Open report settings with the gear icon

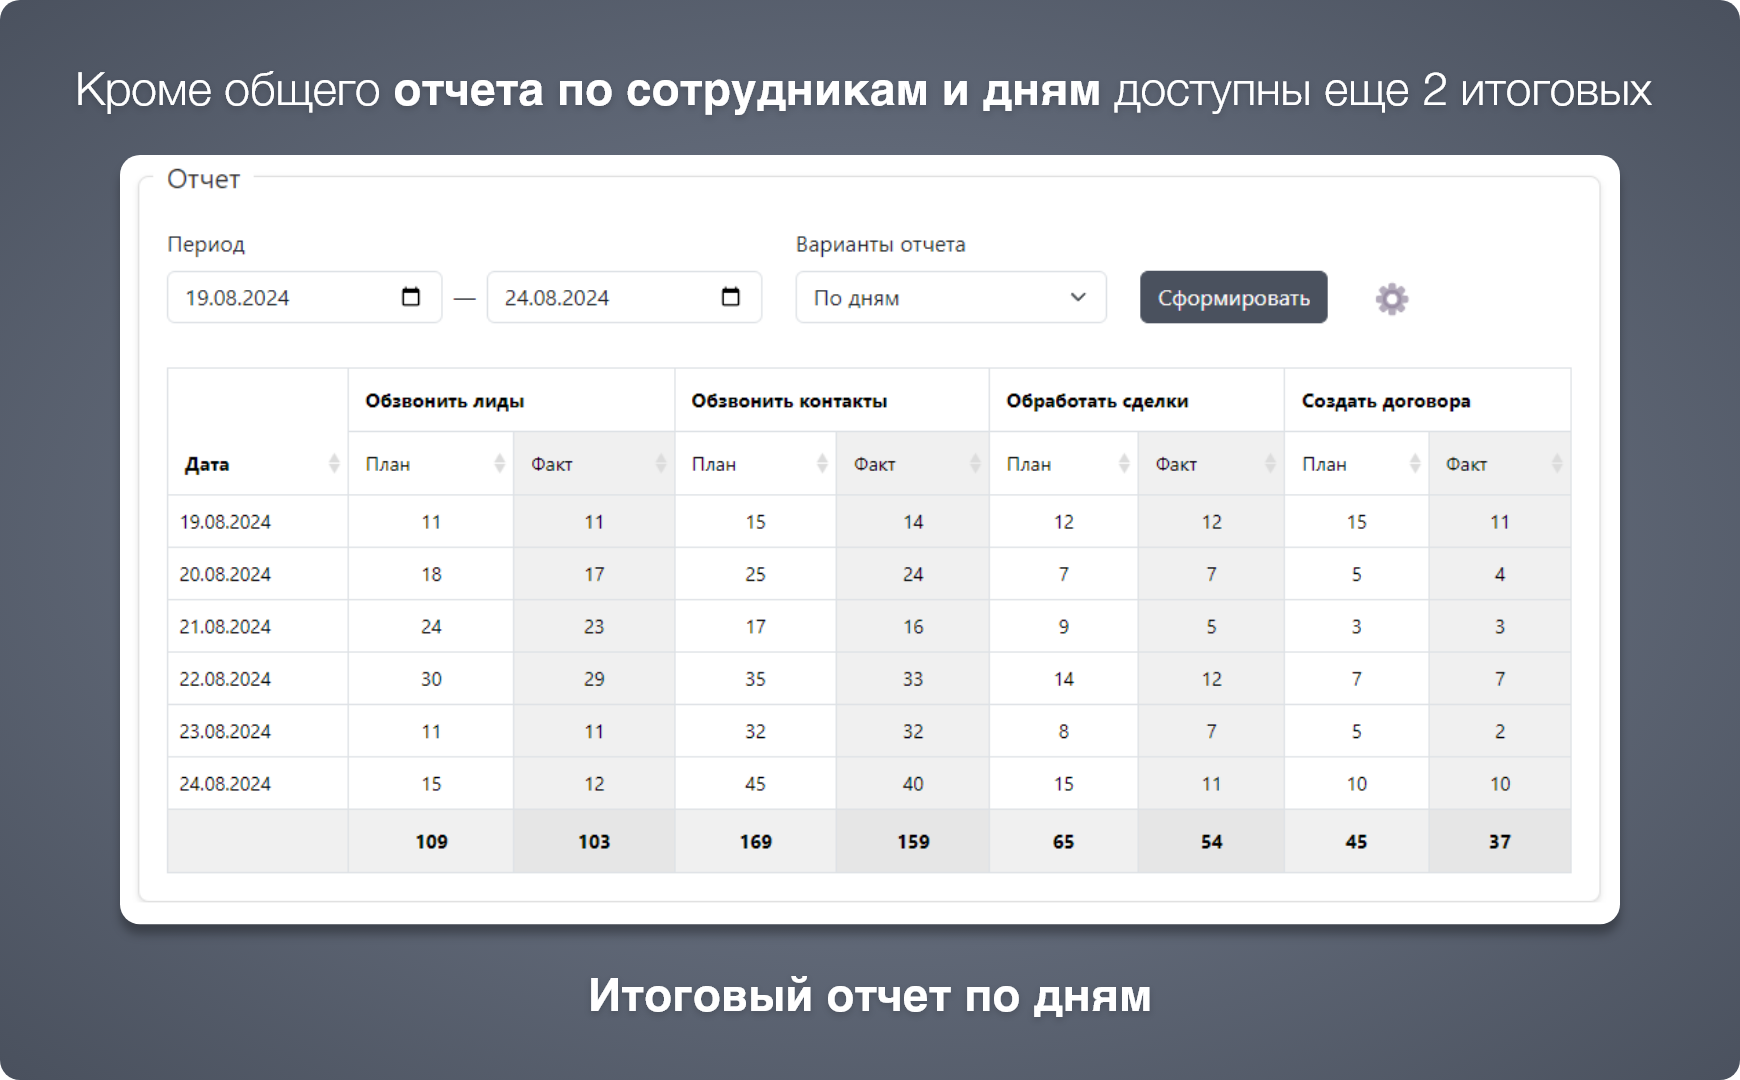(1391, 298)
